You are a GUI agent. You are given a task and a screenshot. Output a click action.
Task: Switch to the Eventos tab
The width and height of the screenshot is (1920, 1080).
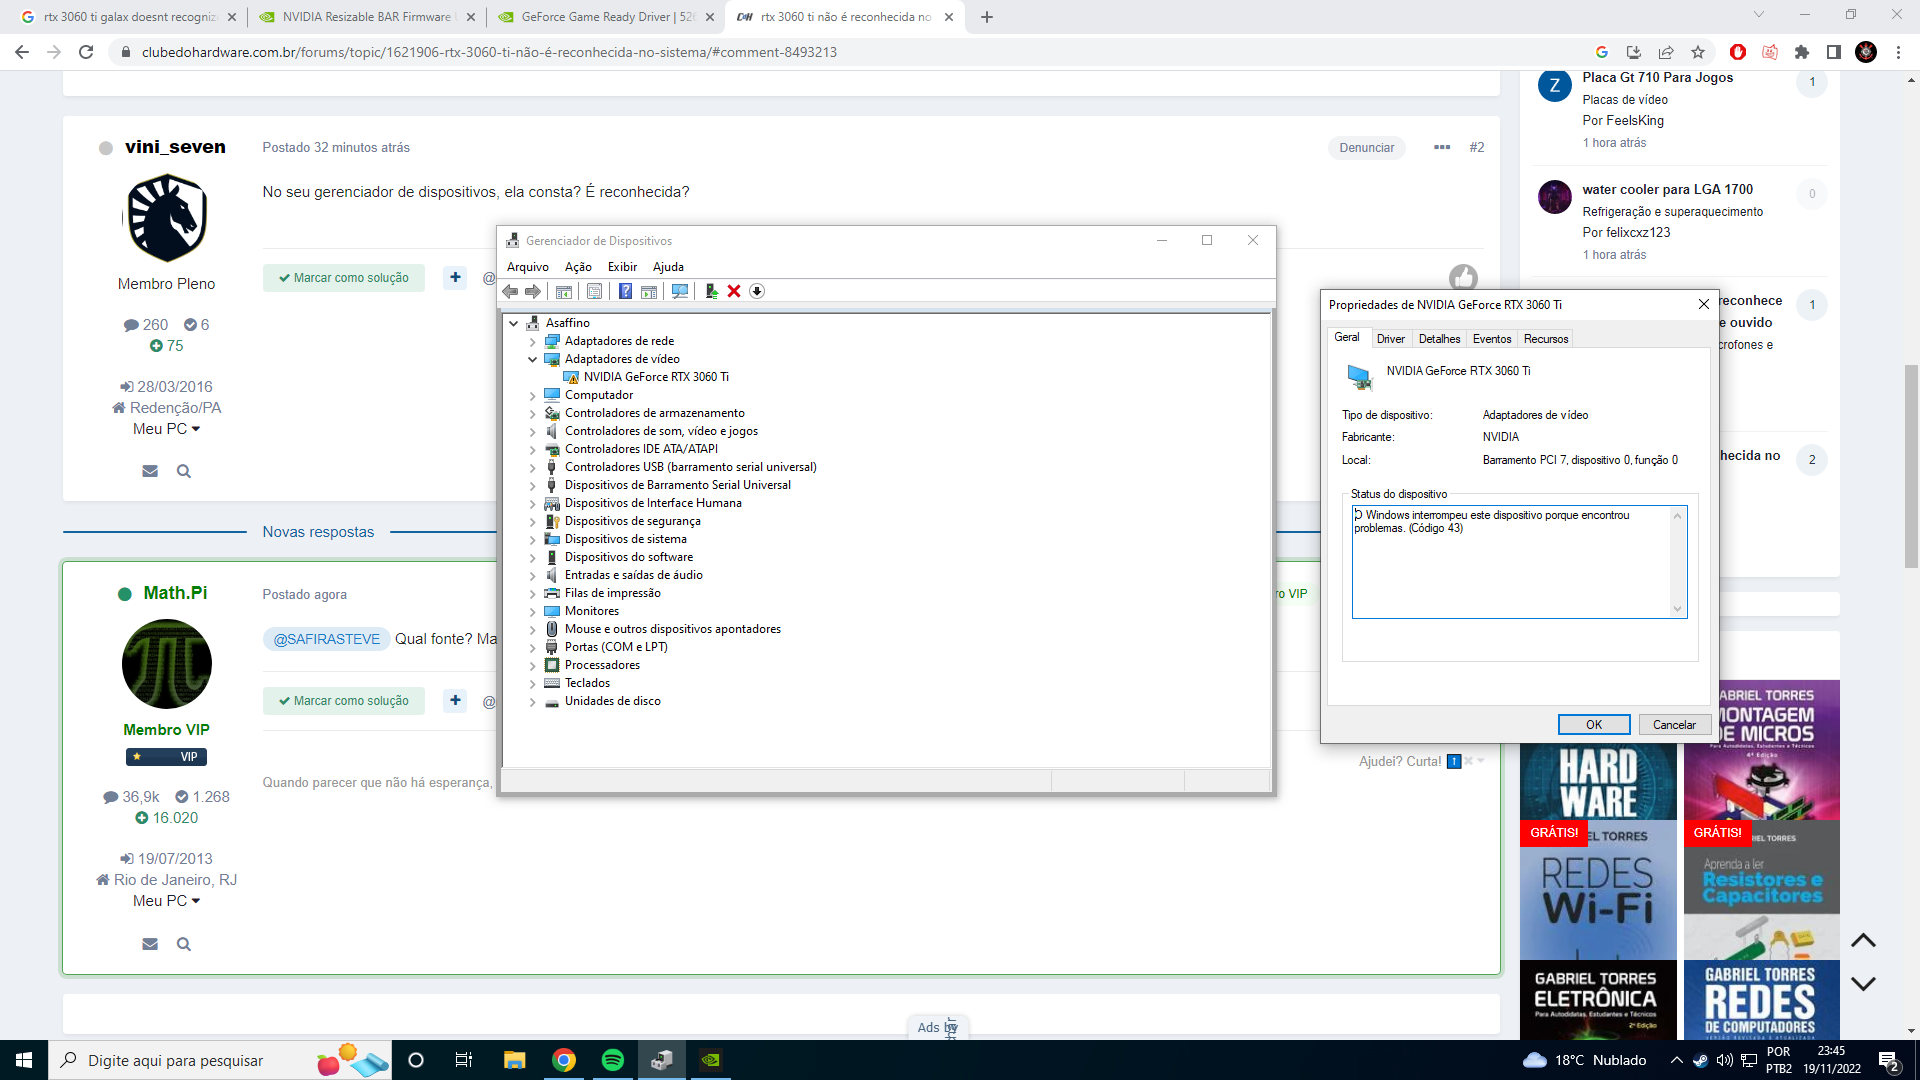coord(1492,339)
